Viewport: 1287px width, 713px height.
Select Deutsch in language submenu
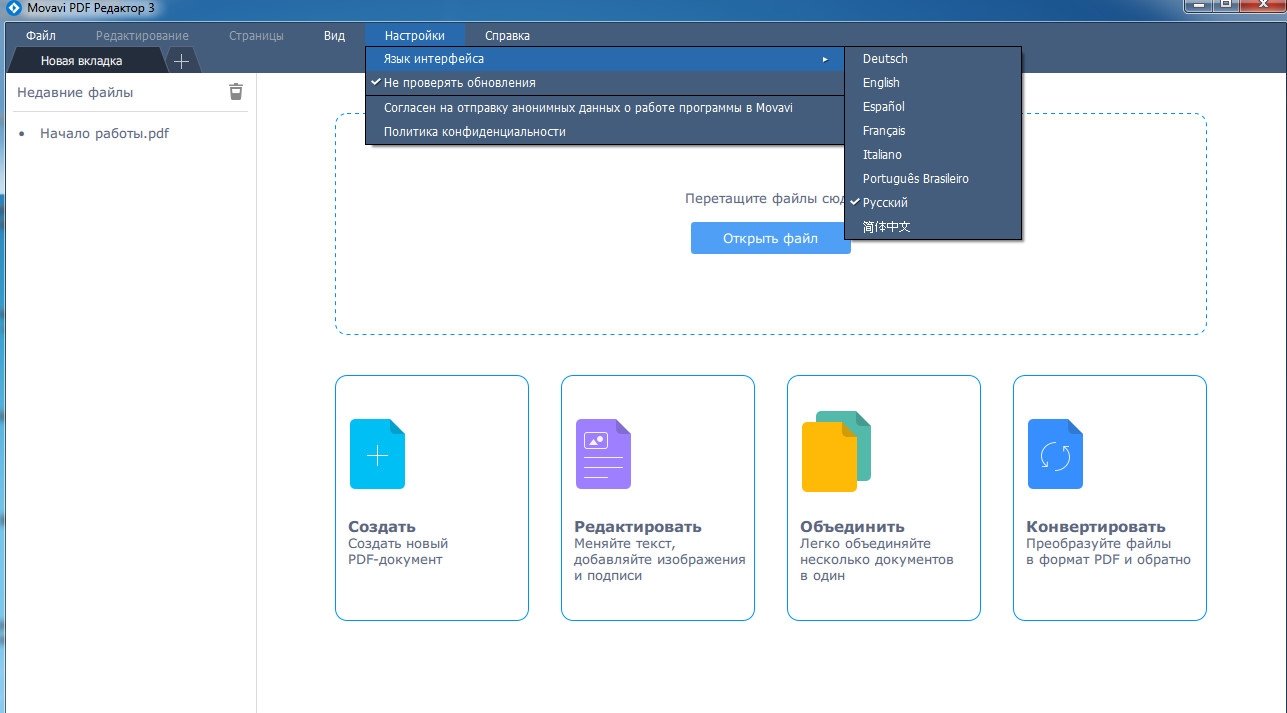pos(885,59)
